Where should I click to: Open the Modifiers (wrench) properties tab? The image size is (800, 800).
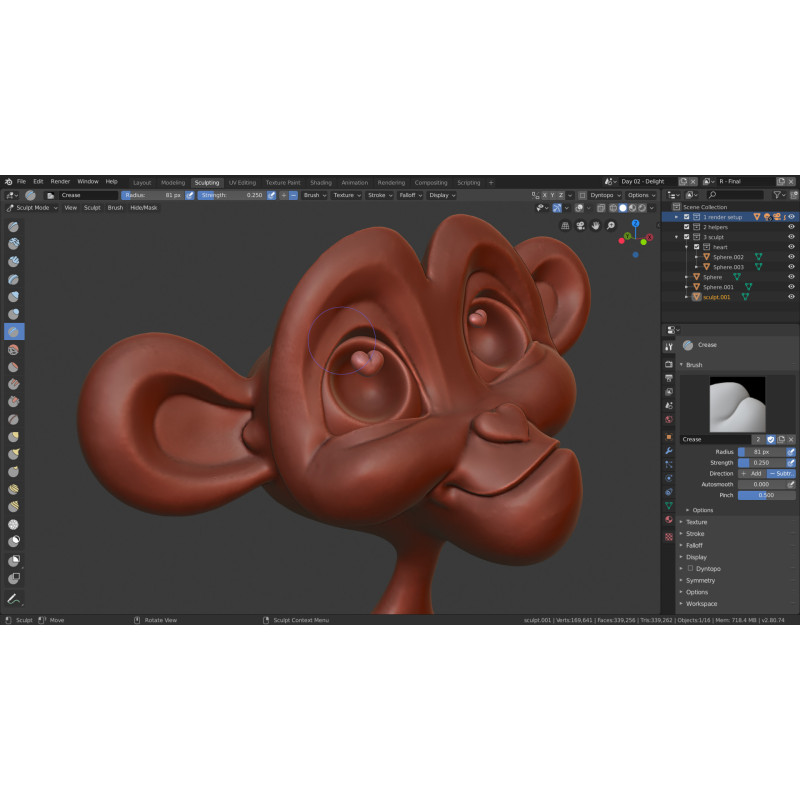pyautogui.click(x=669, y=451)
